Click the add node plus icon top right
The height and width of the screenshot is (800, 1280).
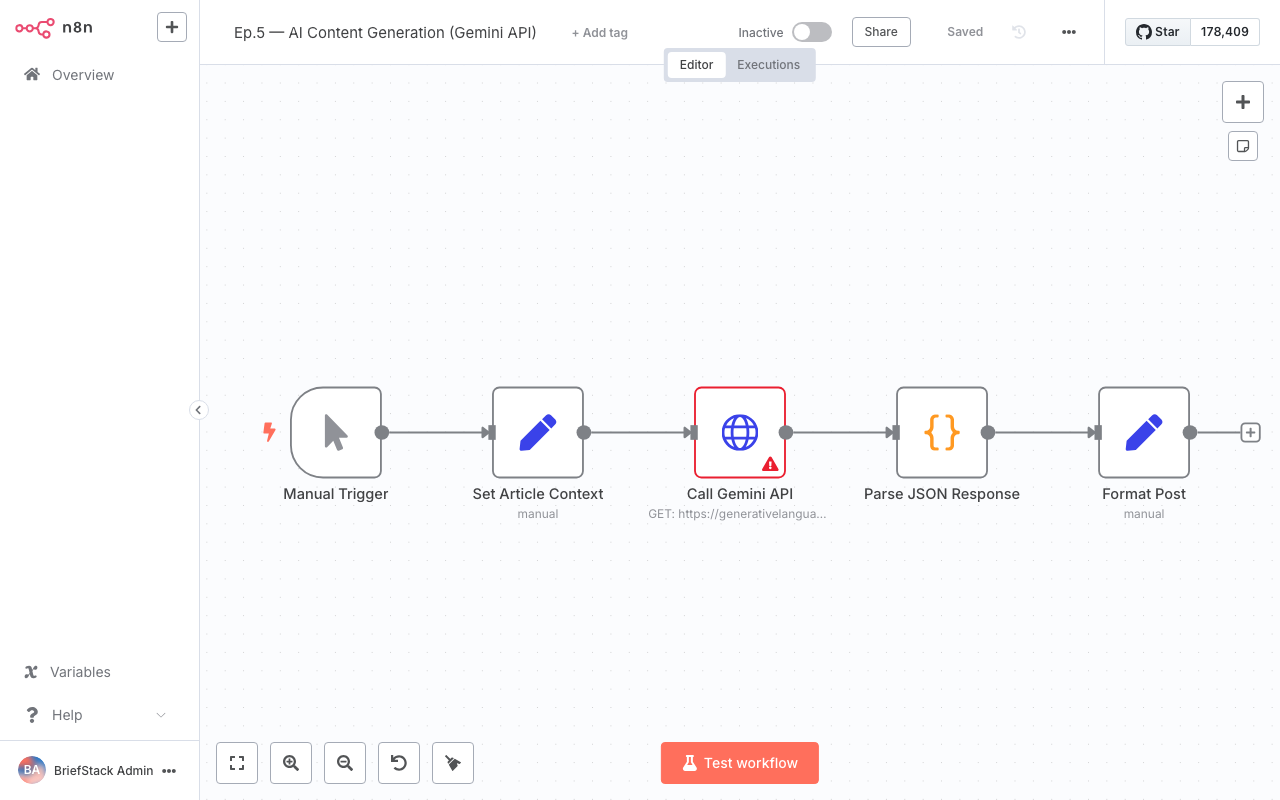click(1242, 101)
